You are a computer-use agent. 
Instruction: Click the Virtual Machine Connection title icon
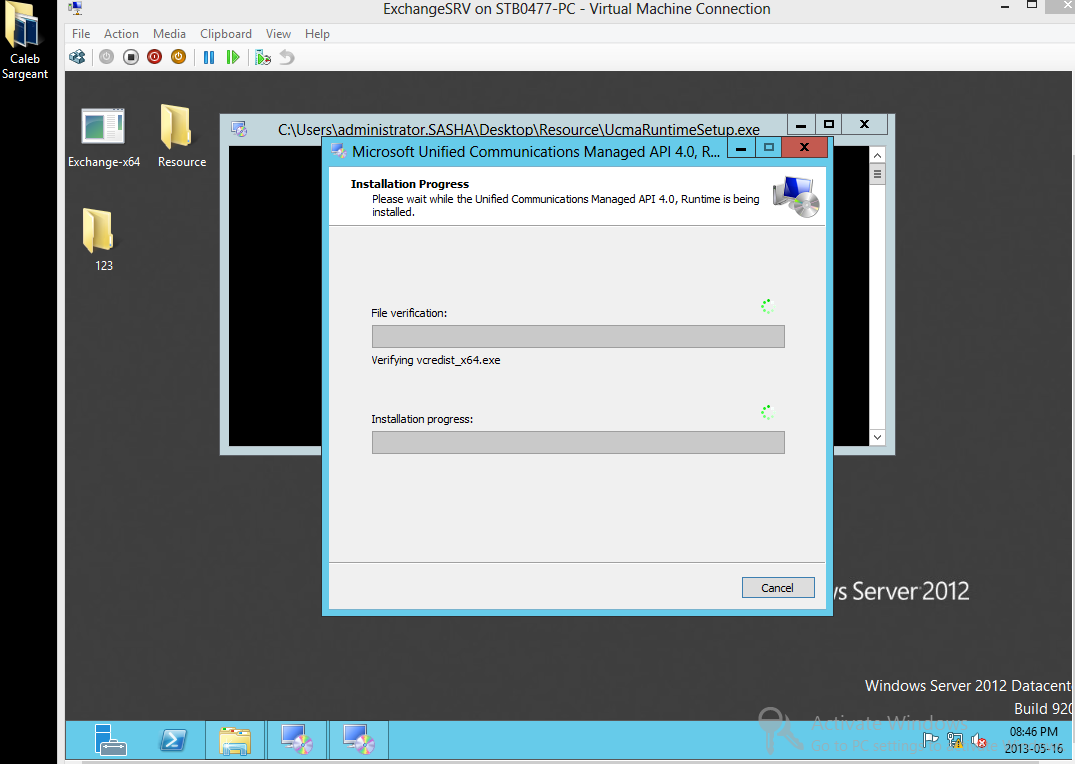tap(76, 8)
